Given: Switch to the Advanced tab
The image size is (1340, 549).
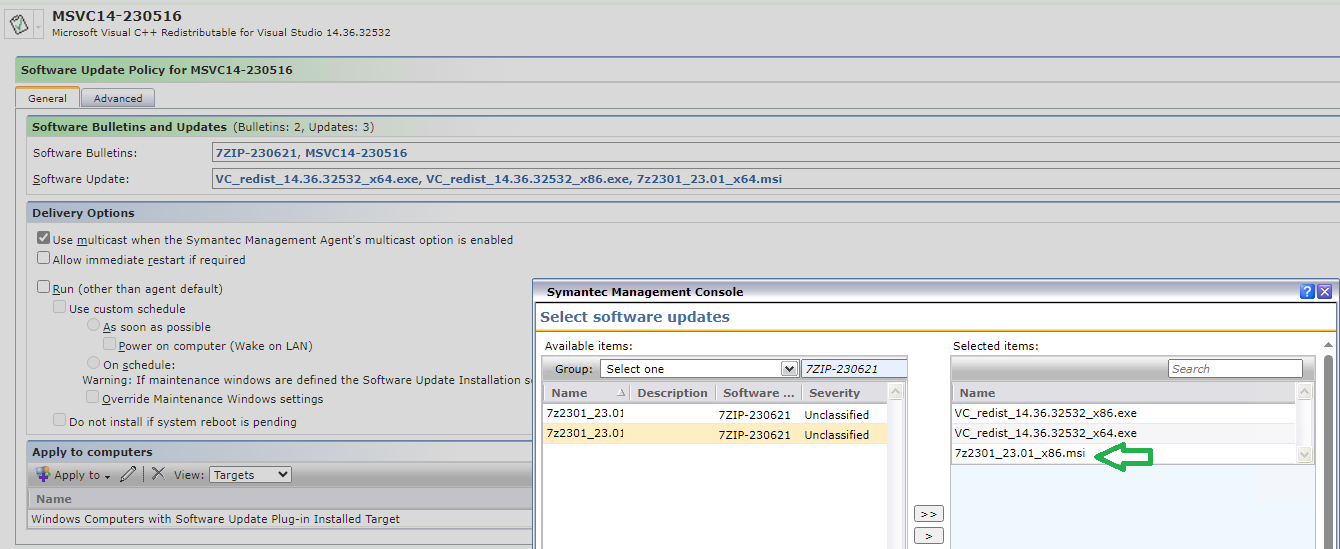Looking at the screenshot, I should click(x=118, y=98).
